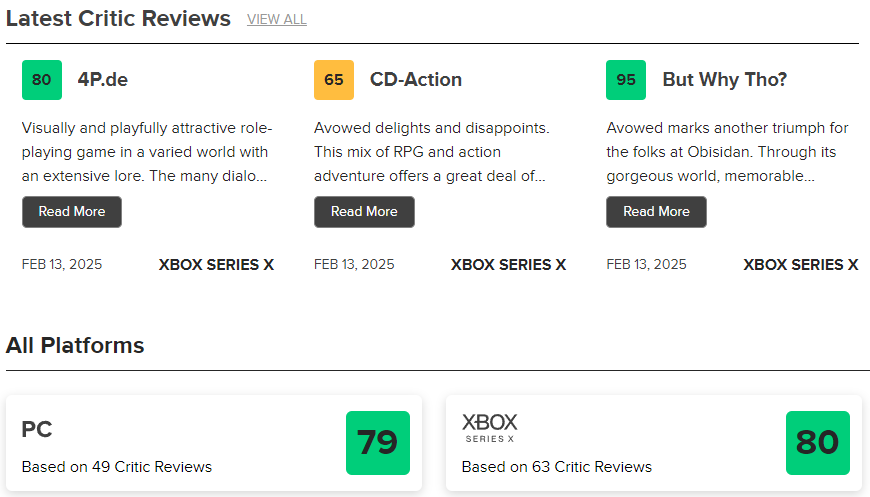Click the 80 score box for Xbox Series X

818,443
